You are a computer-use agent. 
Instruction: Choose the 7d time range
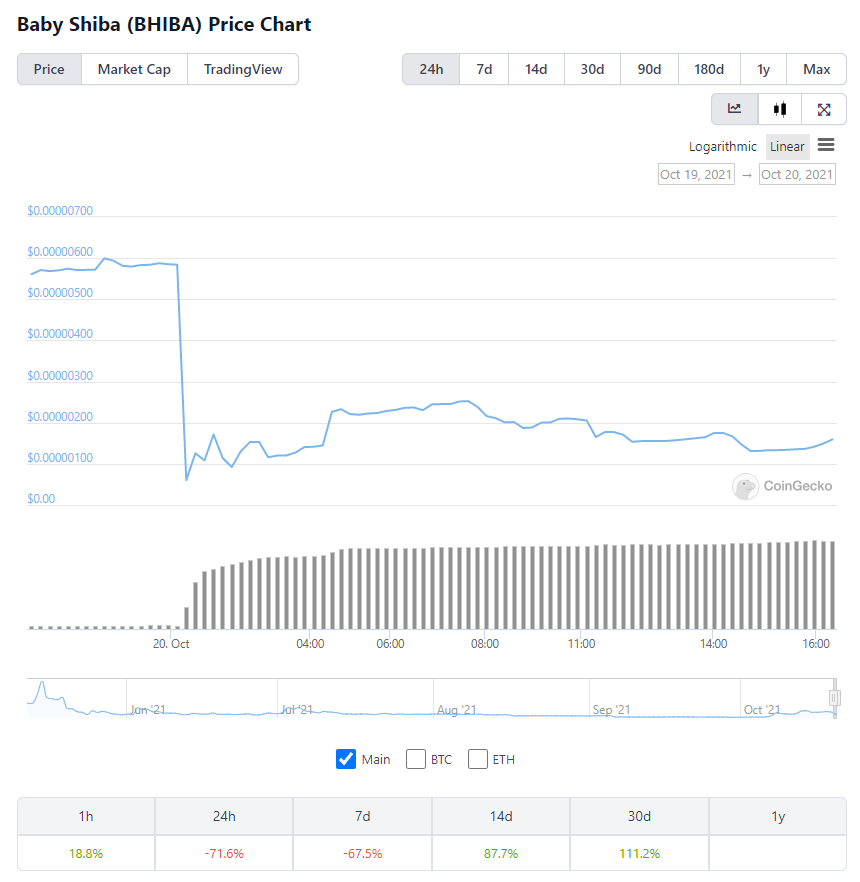(484, 69)
